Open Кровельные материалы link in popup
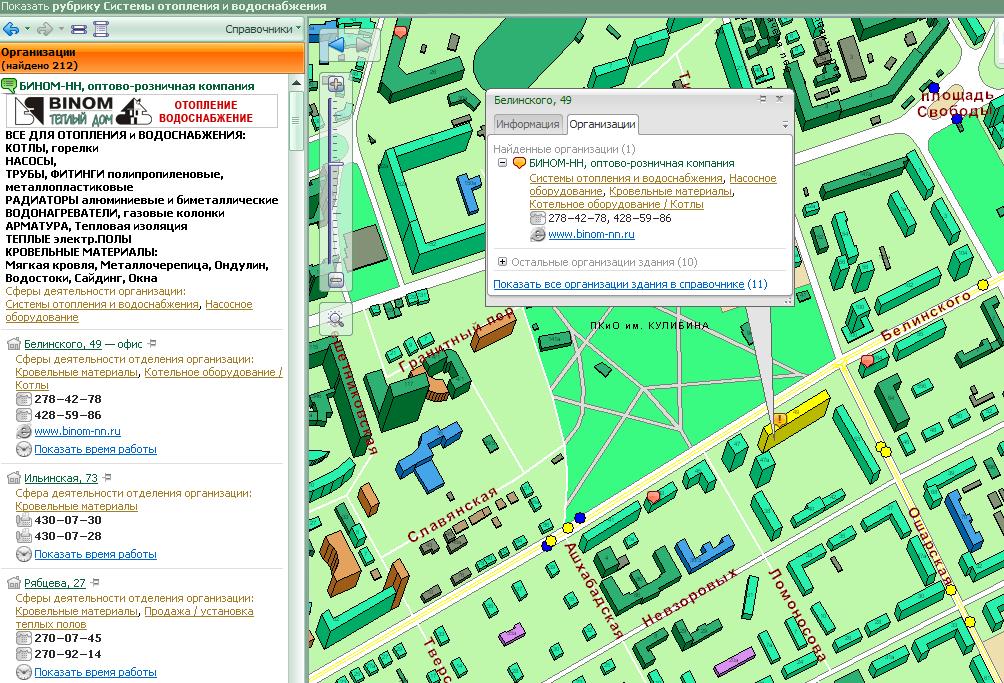Screen dimensions: 1004x683 click(x=670, y=191)
